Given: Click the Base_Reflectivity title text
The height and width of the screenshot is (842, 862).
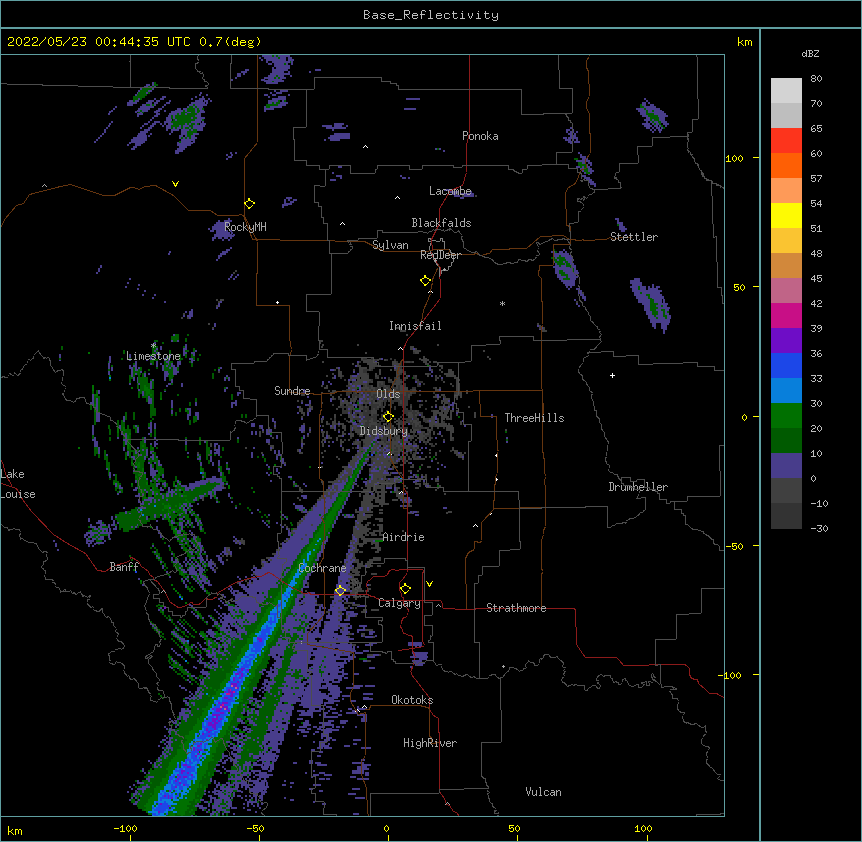Looking at the screenshot, I should tap(431, 15).
